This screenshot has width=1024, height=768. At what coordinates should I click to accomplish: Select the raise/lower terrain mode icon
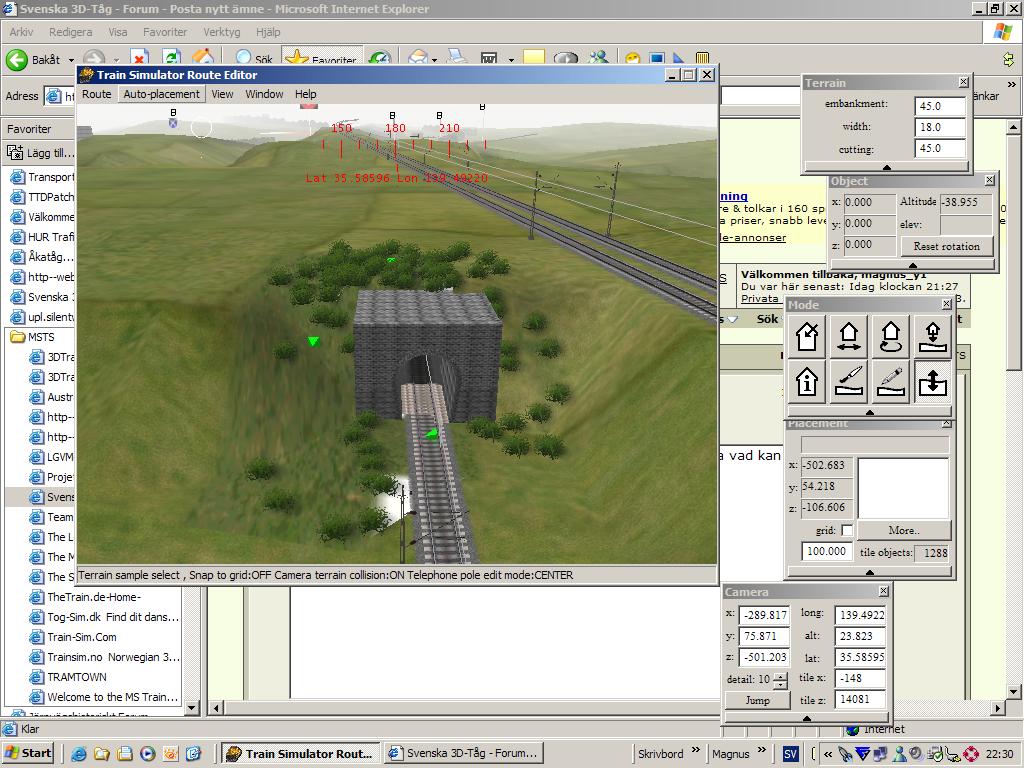(x=932, y=381)
